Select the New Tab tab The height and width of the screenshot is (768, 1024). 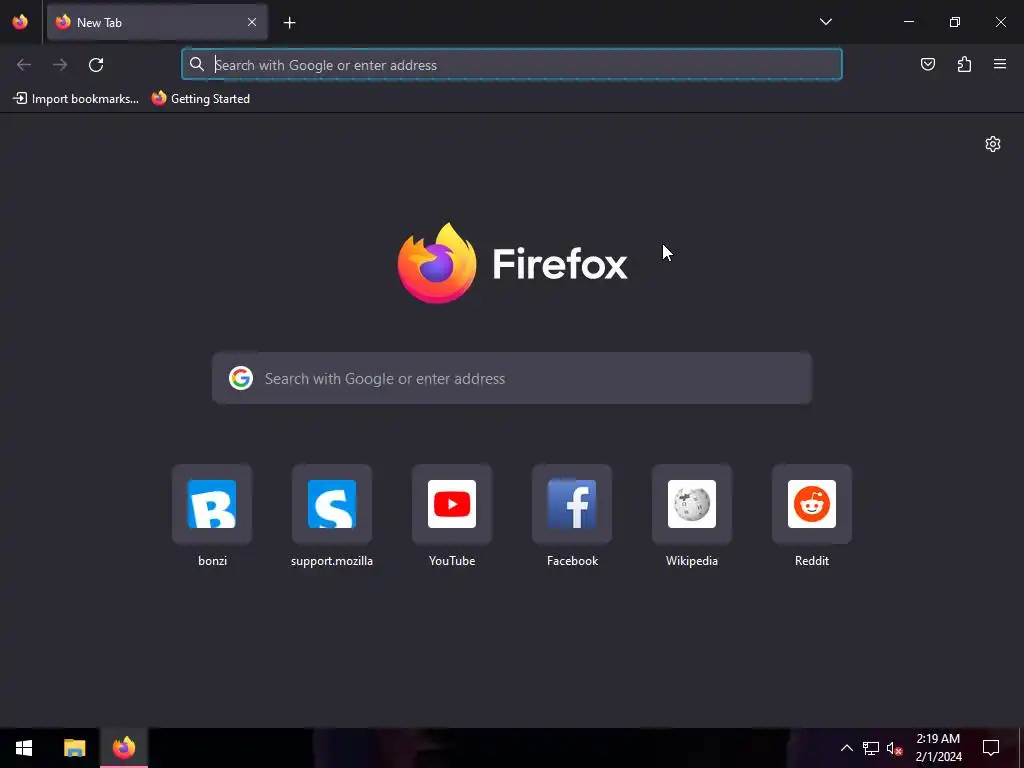click(x=157, y=22)
